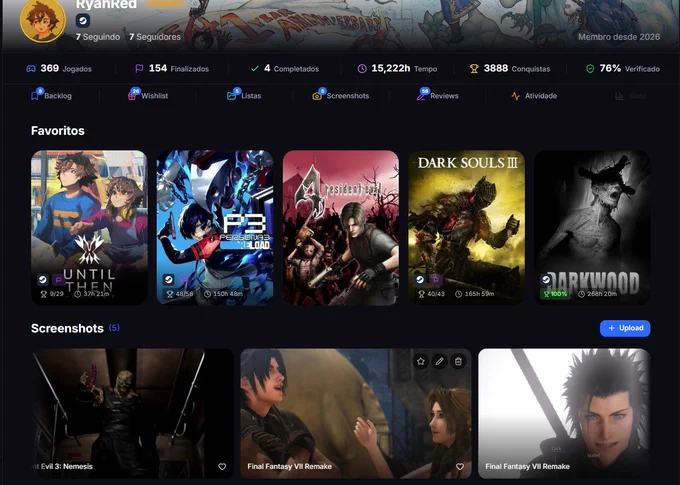Image resolution: width=680 pixels, height=485 pixels.
Task: Open the dimmed Stats tab
Action: [631, 96]
